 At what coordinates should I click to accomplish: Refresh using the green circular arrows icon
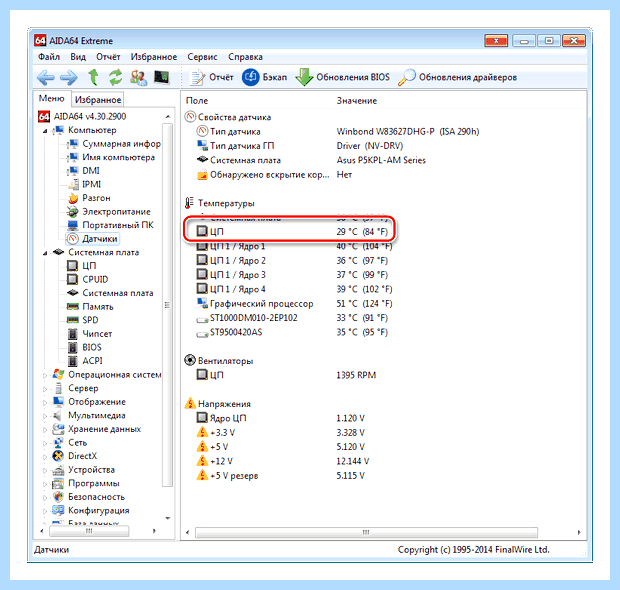(x=116, y=77)
